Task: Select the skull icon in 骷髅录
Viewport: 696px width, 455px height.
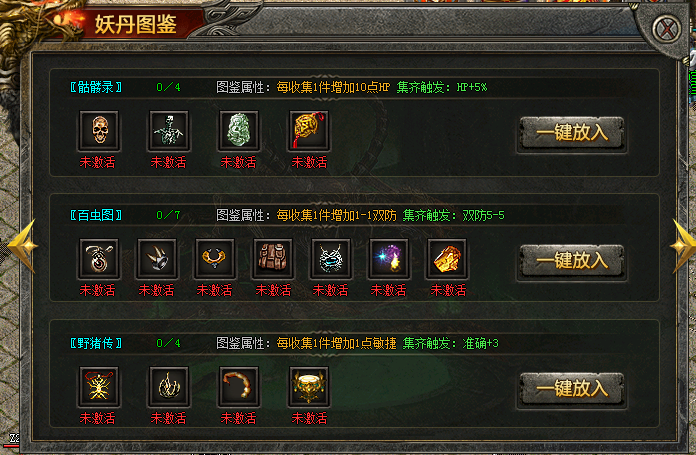Action: coord(99,131)
